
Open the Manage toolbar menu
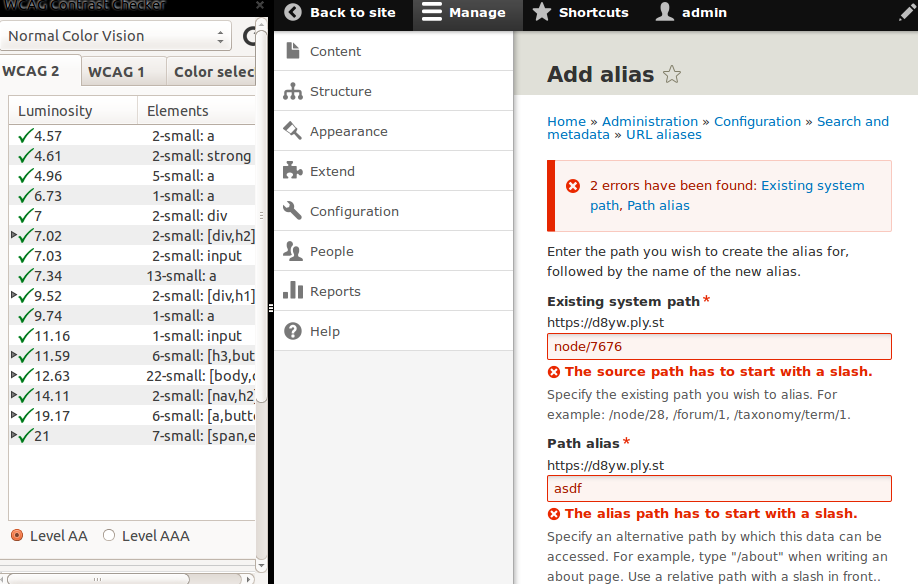(464, 13)
